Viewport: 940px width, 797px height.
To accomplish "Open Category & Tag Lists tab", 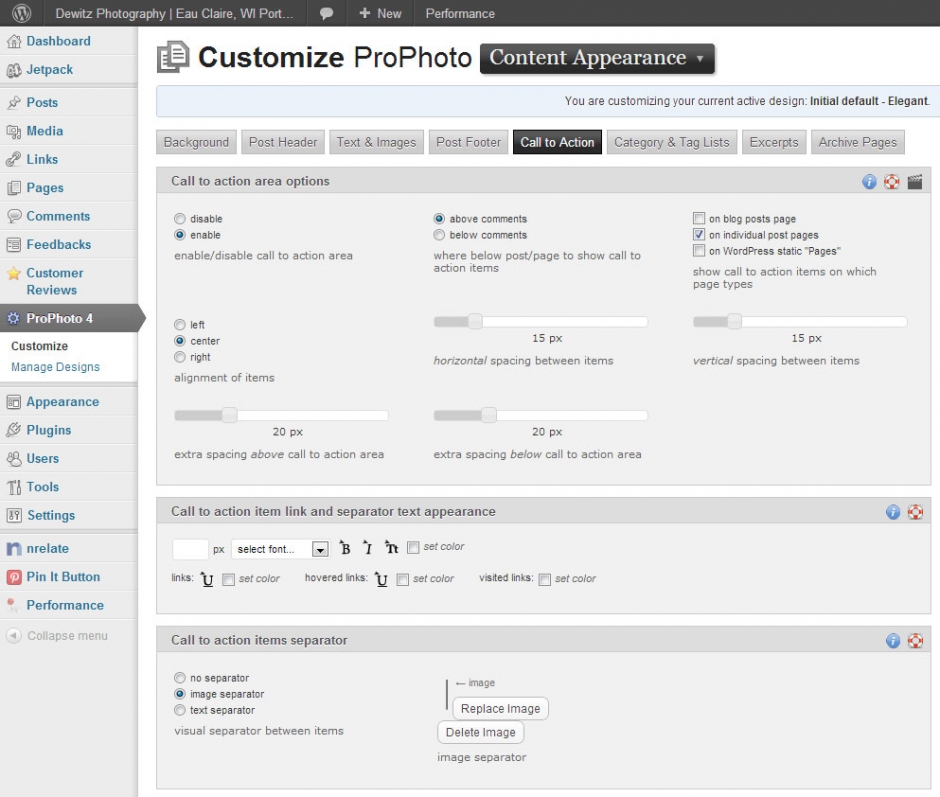I will pos(671,142).
